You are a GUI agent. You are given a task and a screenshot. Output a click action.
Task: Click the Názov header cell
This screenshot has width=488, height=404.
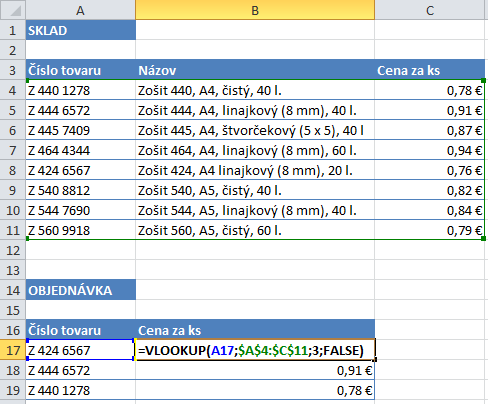pyautogui.click(x=255, y=70)
